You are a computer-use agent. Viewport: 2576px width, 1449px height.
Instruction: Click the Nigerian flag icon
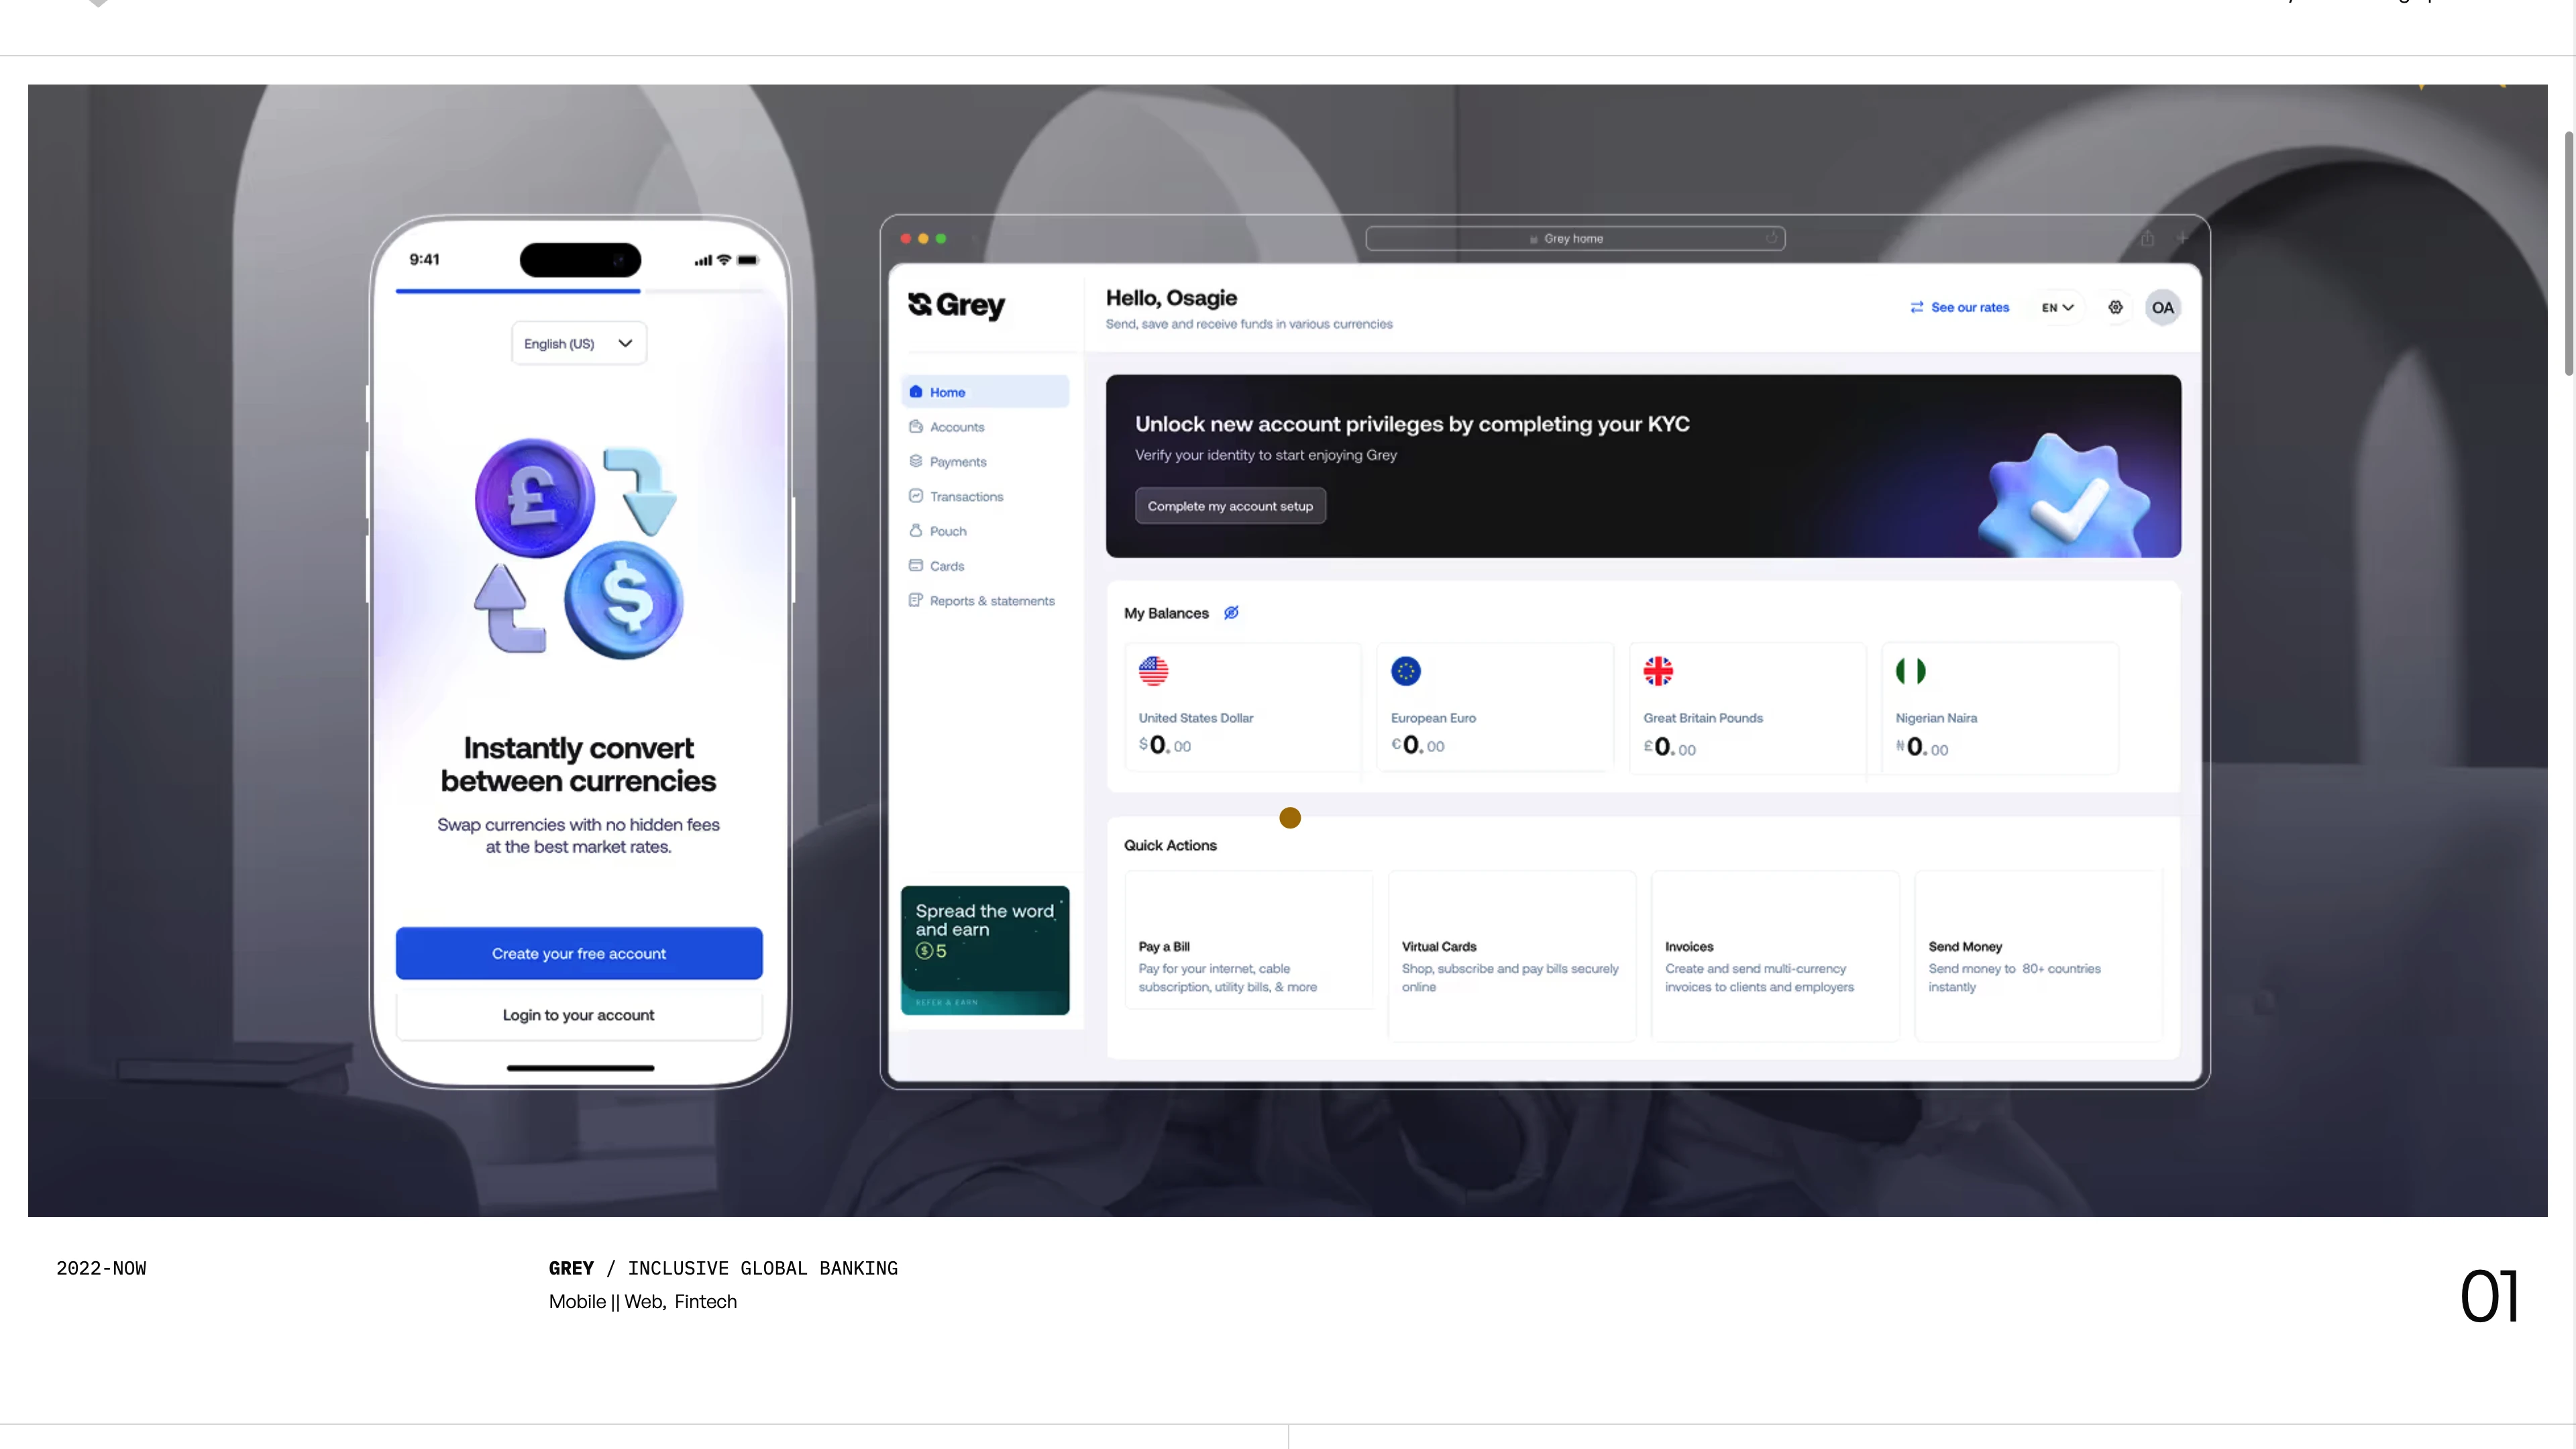click(1910, 671)
